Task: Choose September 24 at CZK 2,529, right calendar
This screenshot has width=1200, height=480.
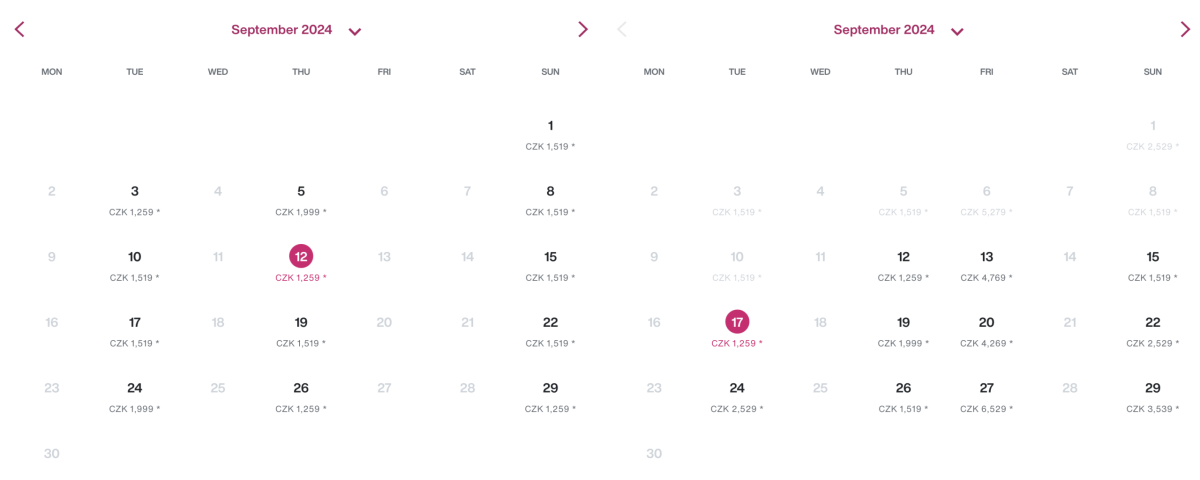Action: click(737, 389)
